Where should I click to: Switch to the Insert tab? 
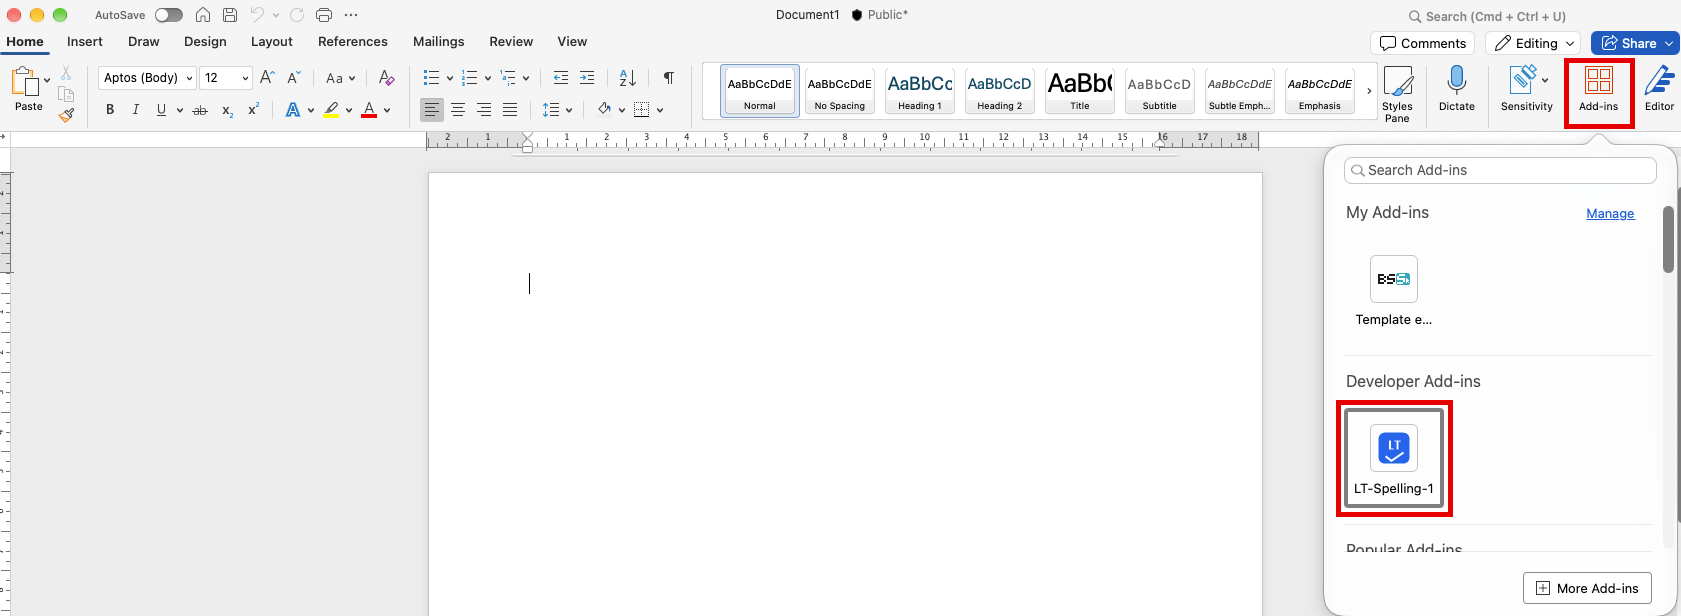(85, 42)
